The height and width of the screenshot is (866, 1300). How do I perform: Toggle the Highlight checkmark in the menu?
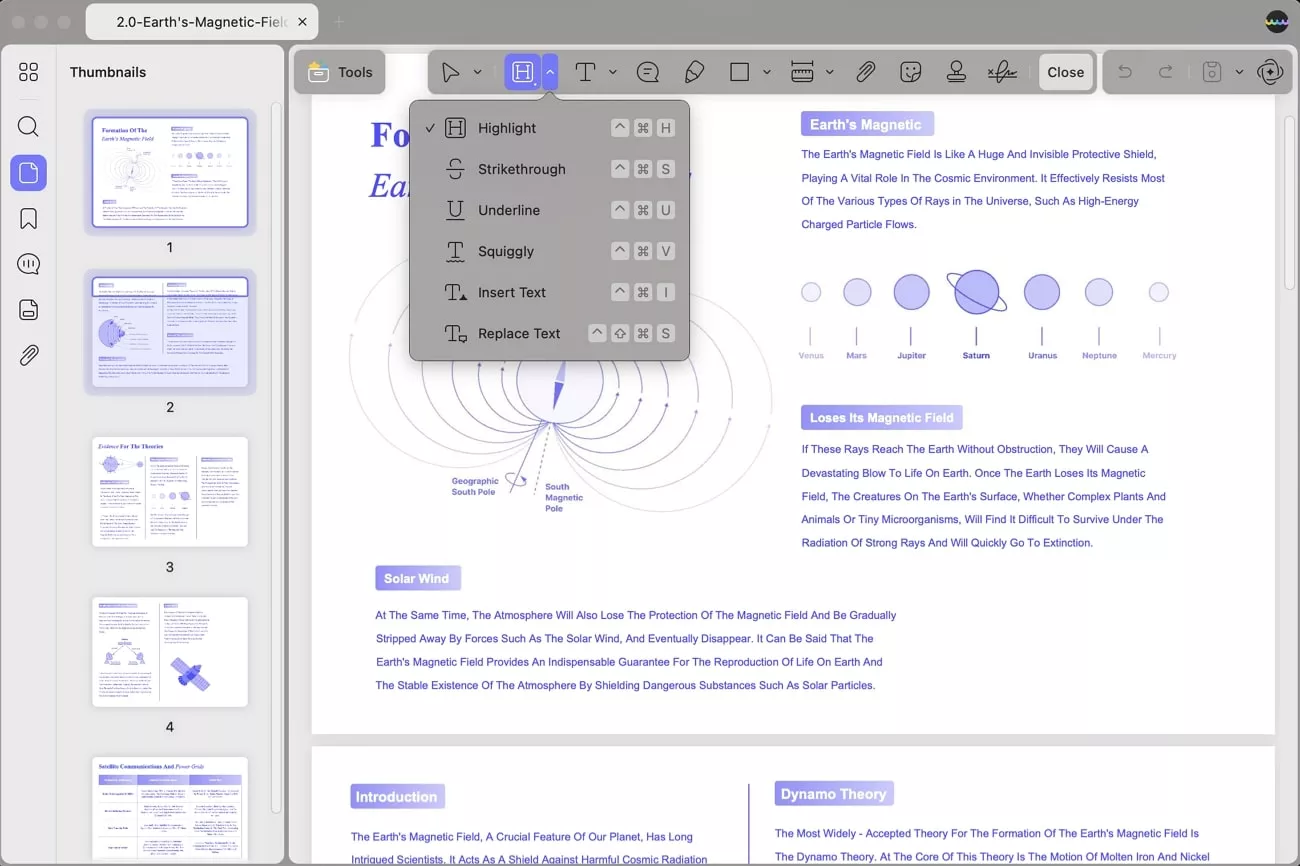pos(430,127)
